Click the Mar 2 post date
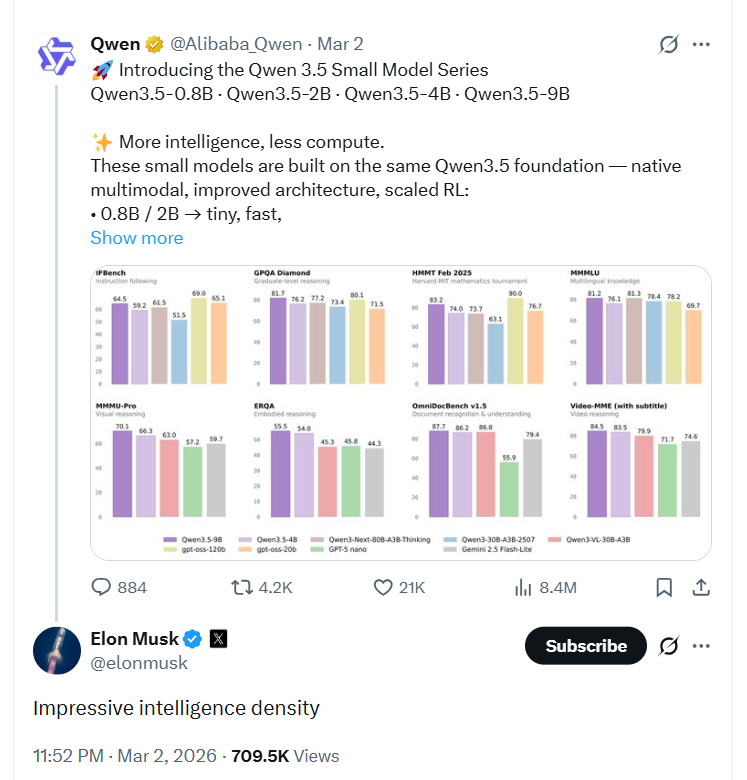747x780 pixels. [x=340, y=44]
